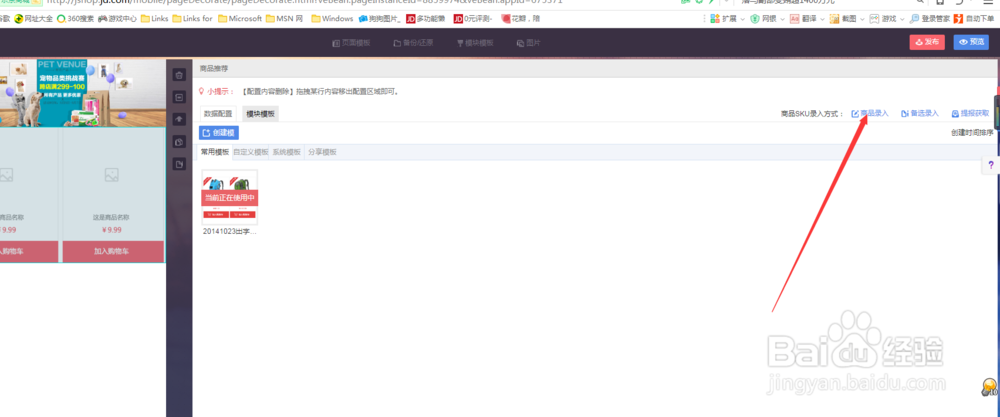Click the blue 预览 preview button
This screenshot has width=1000, height=417.
971,42
